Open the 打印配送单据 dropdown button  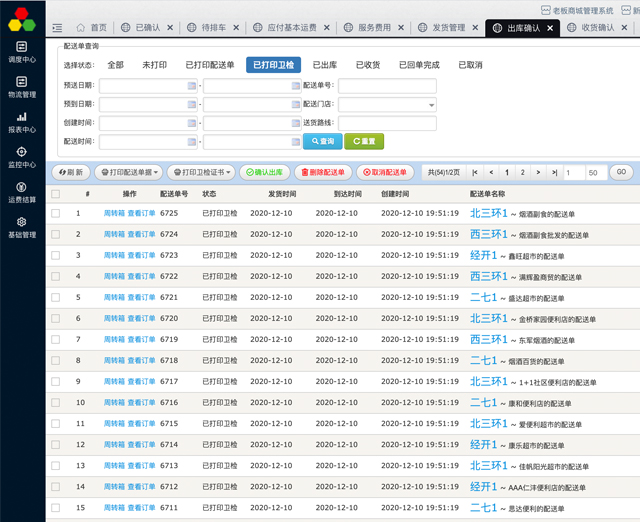(129, 172)
